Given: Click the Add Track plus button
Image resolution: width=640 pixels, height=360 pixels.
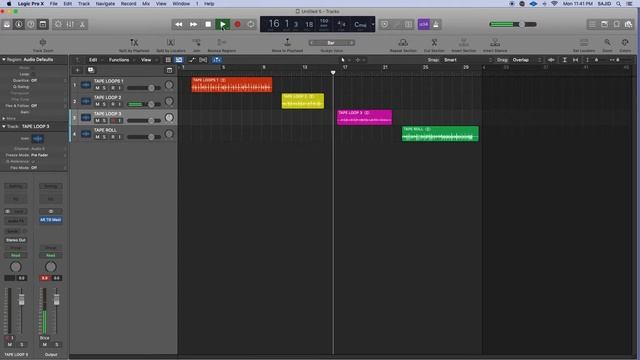Looking at the screenshot, I should coord(77,70).
